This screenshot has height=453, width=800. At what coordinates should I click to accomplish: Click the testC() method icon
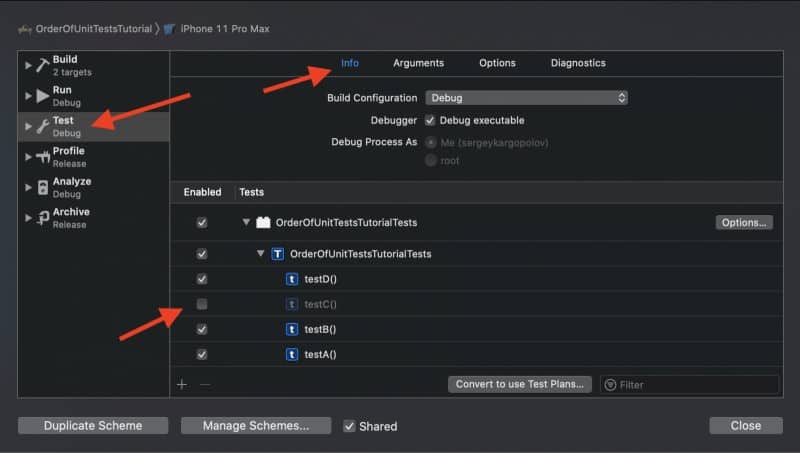292,304
